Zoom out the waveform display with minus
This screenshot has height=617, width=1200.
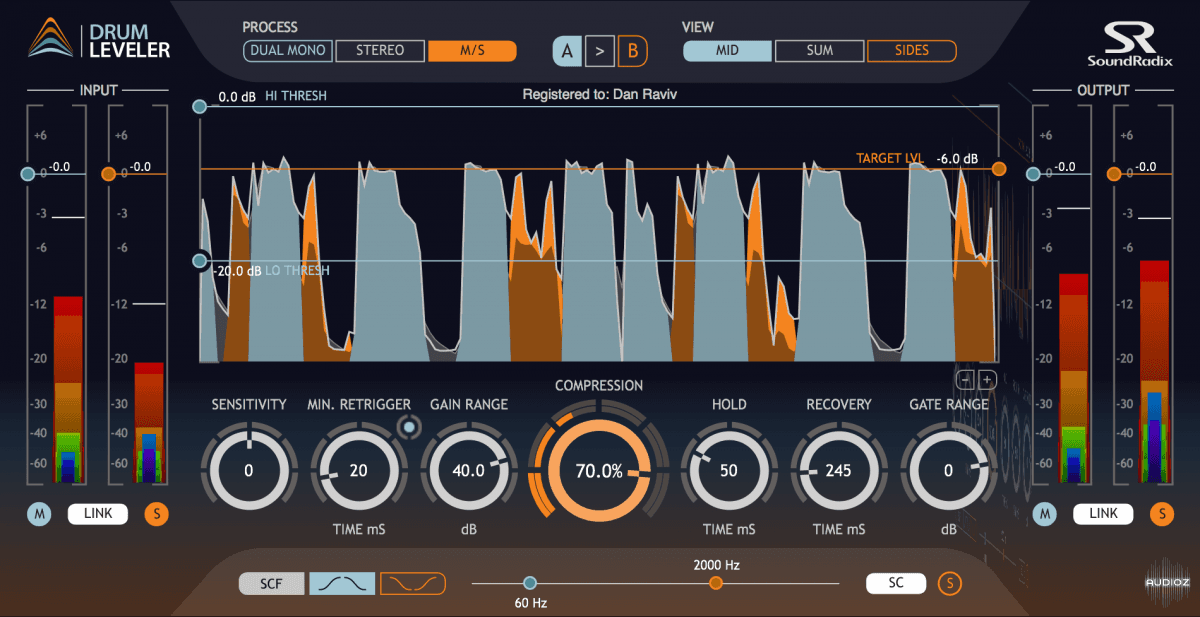(x=966, y=380)
